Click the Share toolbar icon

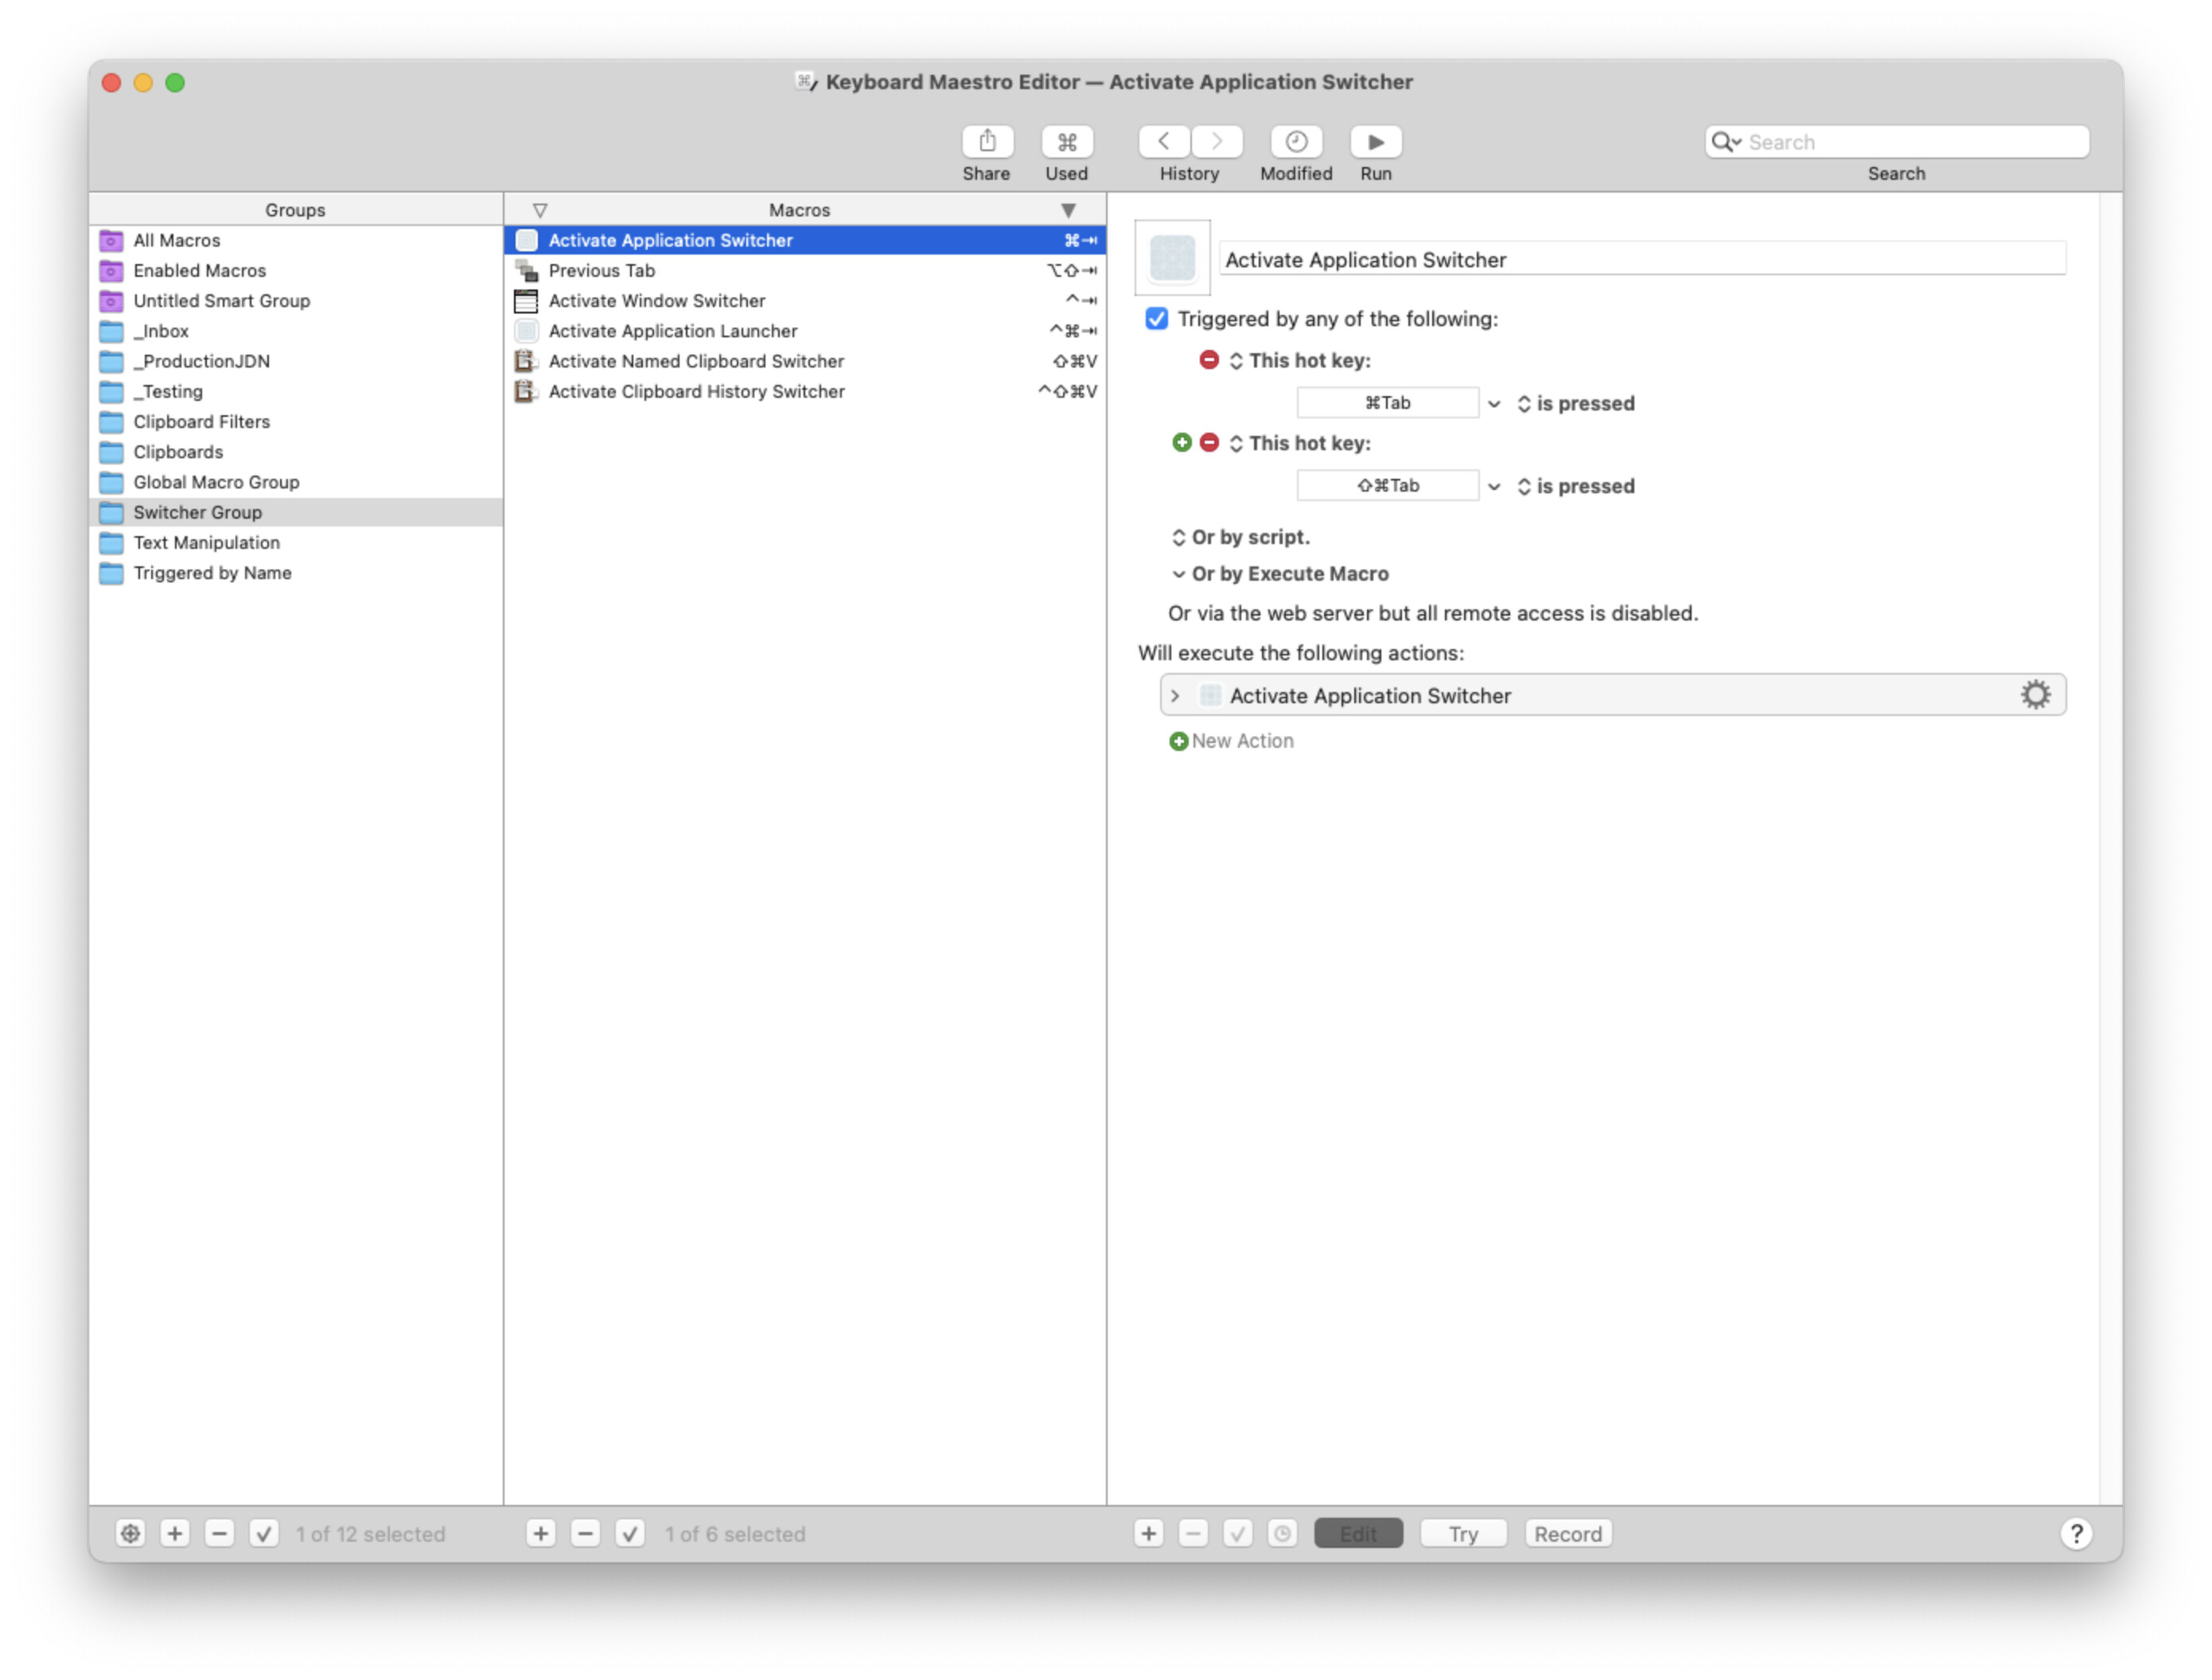[986, 142]
